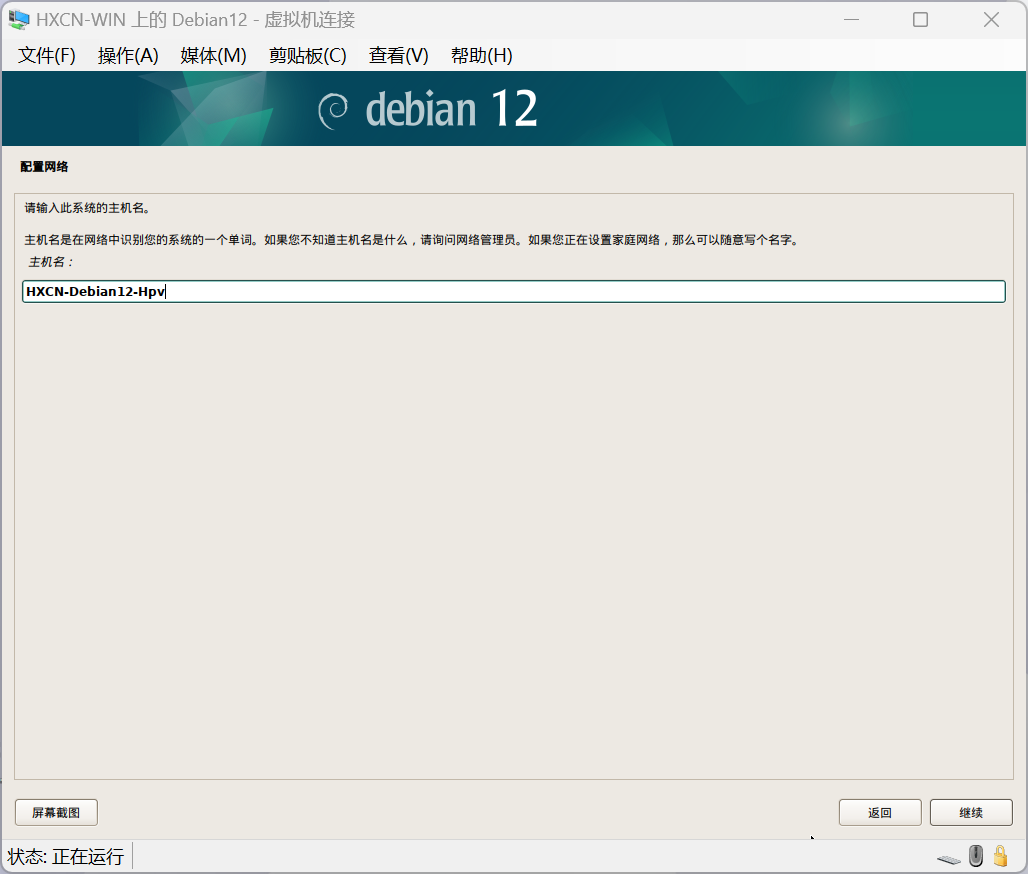Minimize the virtual machine connection window

pos(851,20)
